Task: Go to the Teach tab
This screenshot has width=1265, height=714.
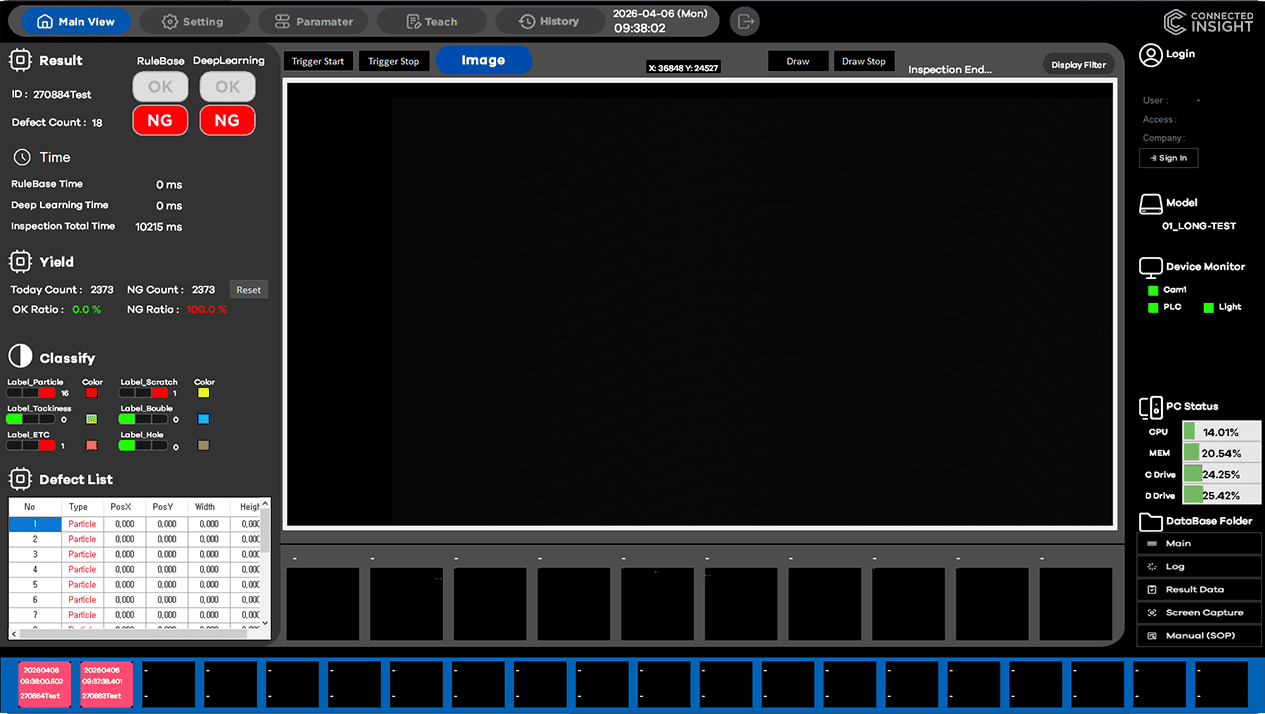Action: 432,21
